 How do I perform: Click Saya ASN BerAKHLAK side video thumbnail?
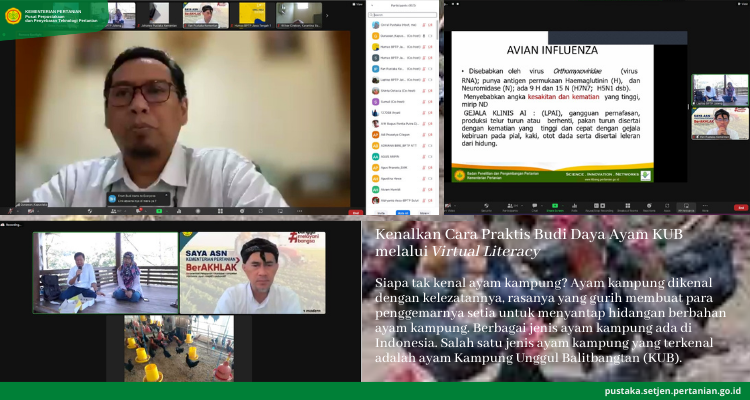pos(720,123)
